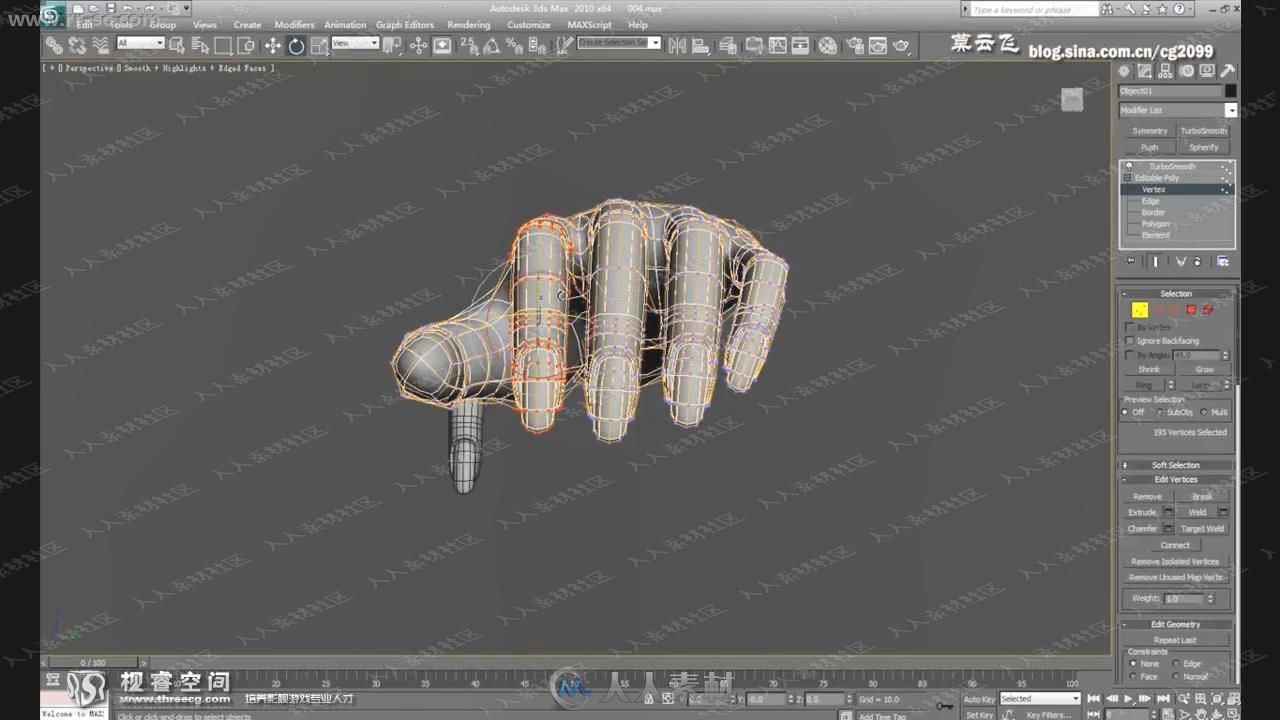This screenshot has height=720, width=1280.
Task: Click the Render Production teapot icon
Action: click(x=901, y=46)
